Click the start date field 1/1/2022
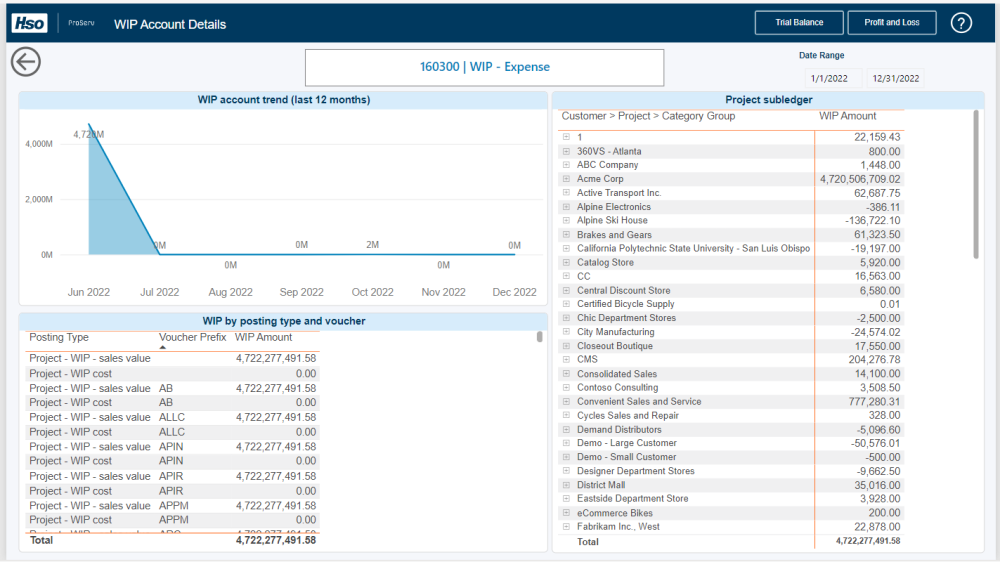 pyautogui.click(x=830, y=78)
